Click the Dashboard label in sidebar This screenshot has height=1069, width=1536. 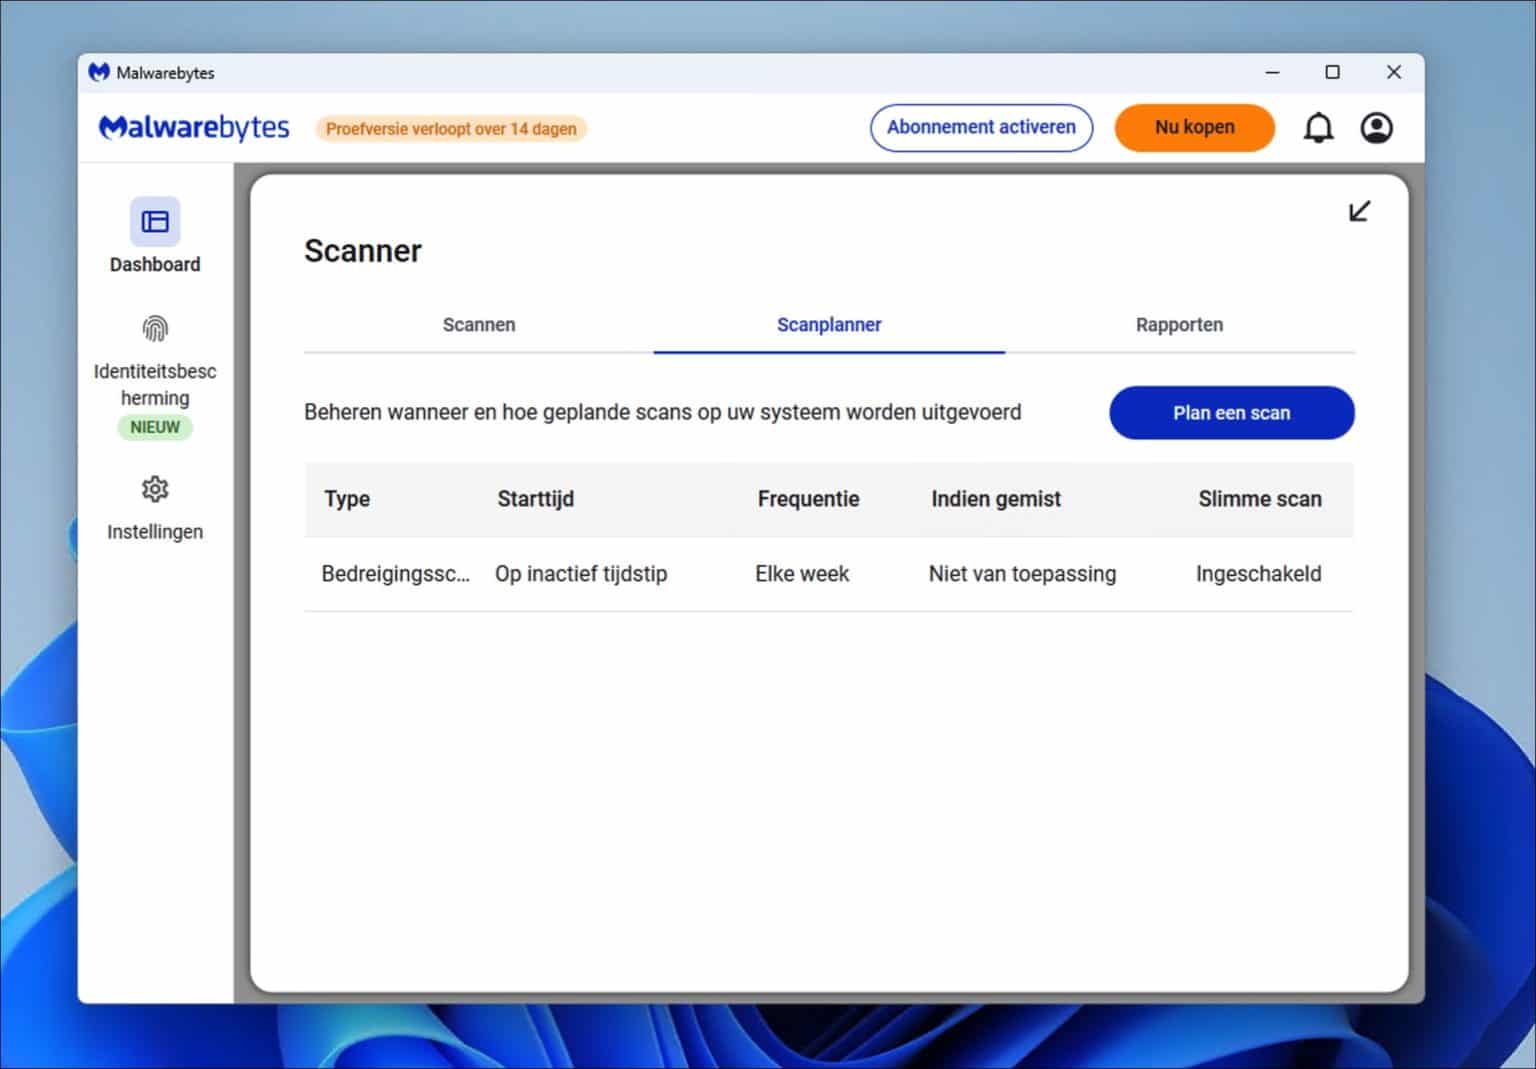[155, 265]
